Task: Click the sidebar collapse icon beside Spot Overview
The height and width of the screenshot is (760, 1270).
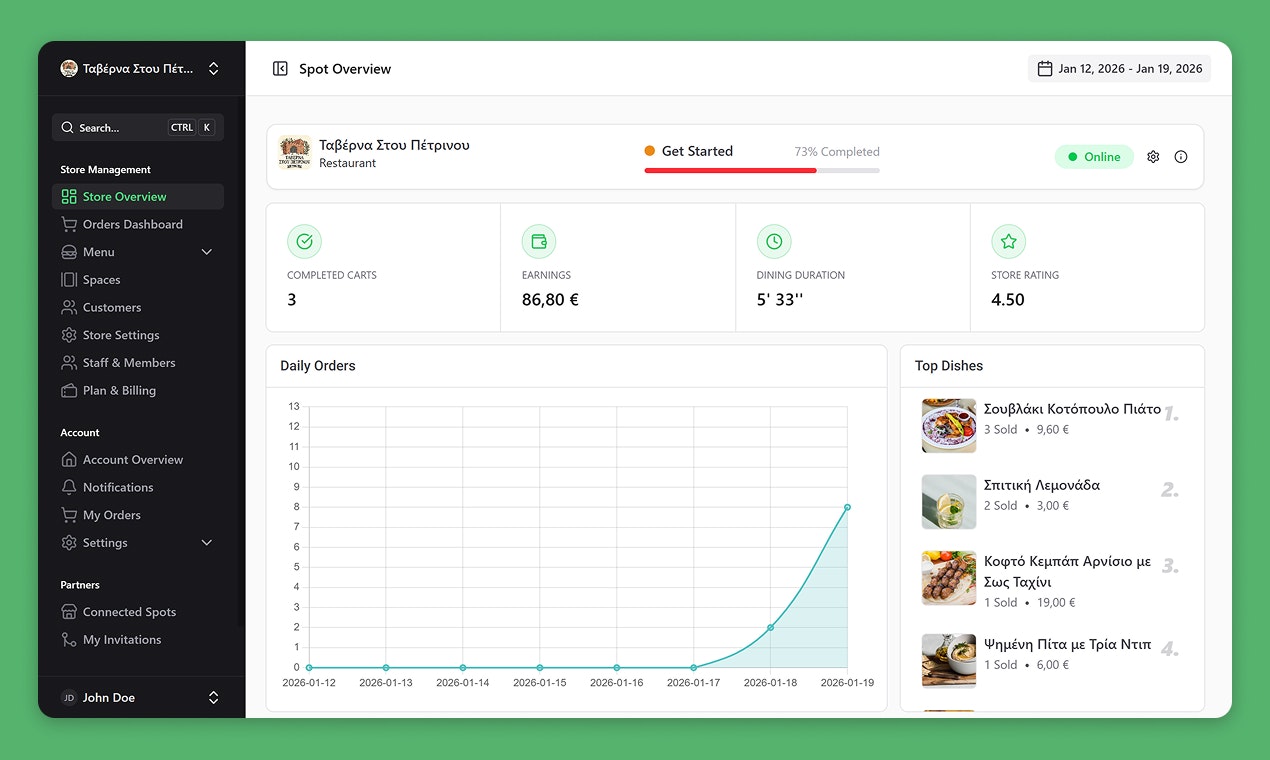Action: coord(278,68)
